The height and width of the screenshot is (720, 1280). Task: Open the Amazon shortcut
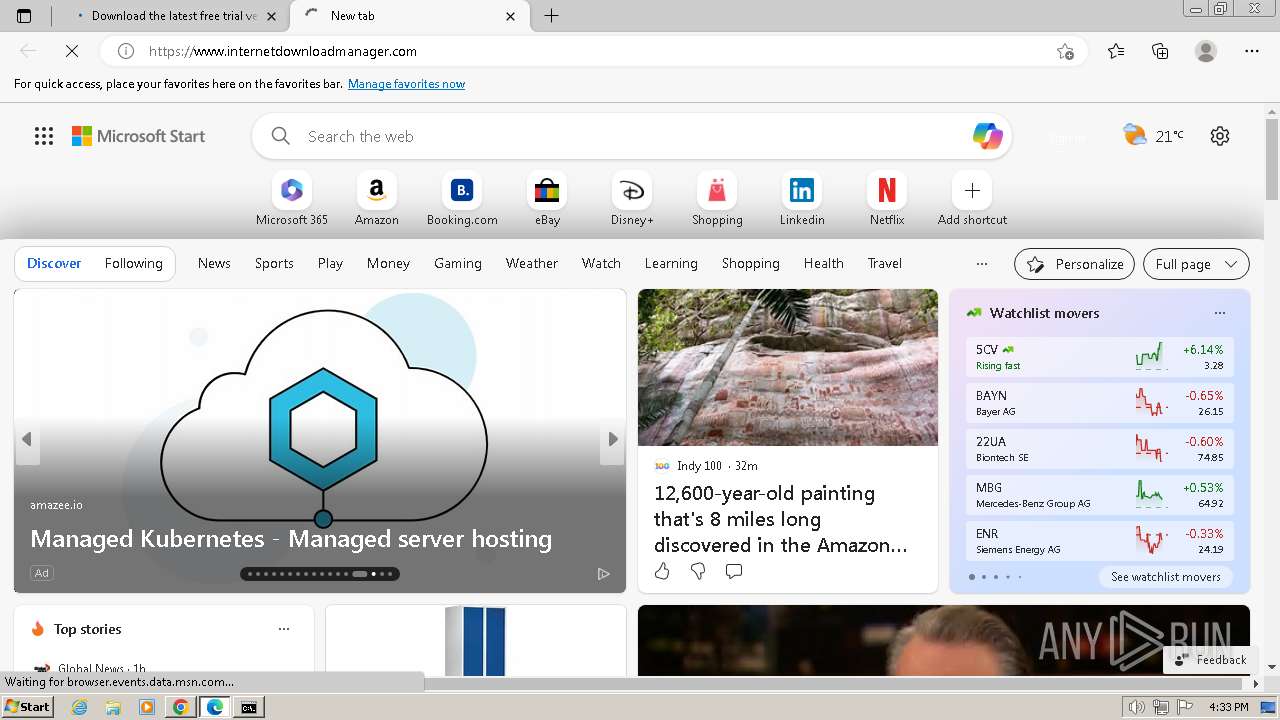point(376,199)
